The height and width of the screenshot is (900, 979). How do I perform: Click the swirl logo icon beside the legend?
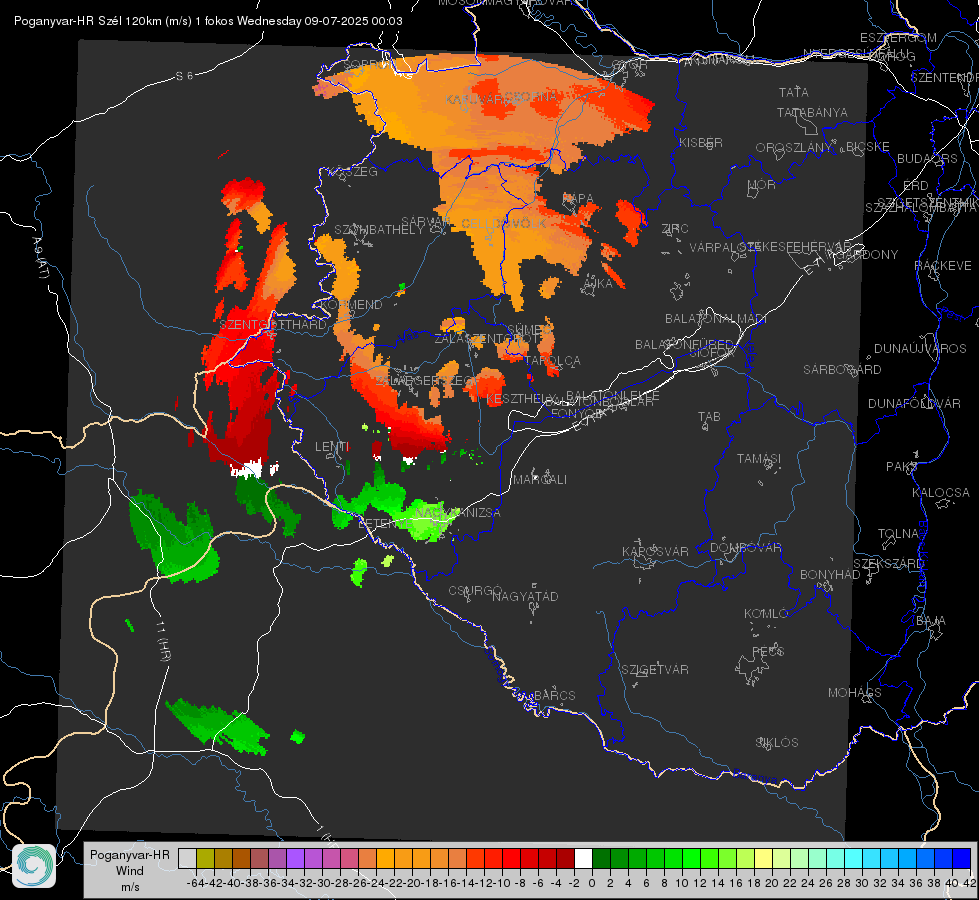[x=34, y=866]
